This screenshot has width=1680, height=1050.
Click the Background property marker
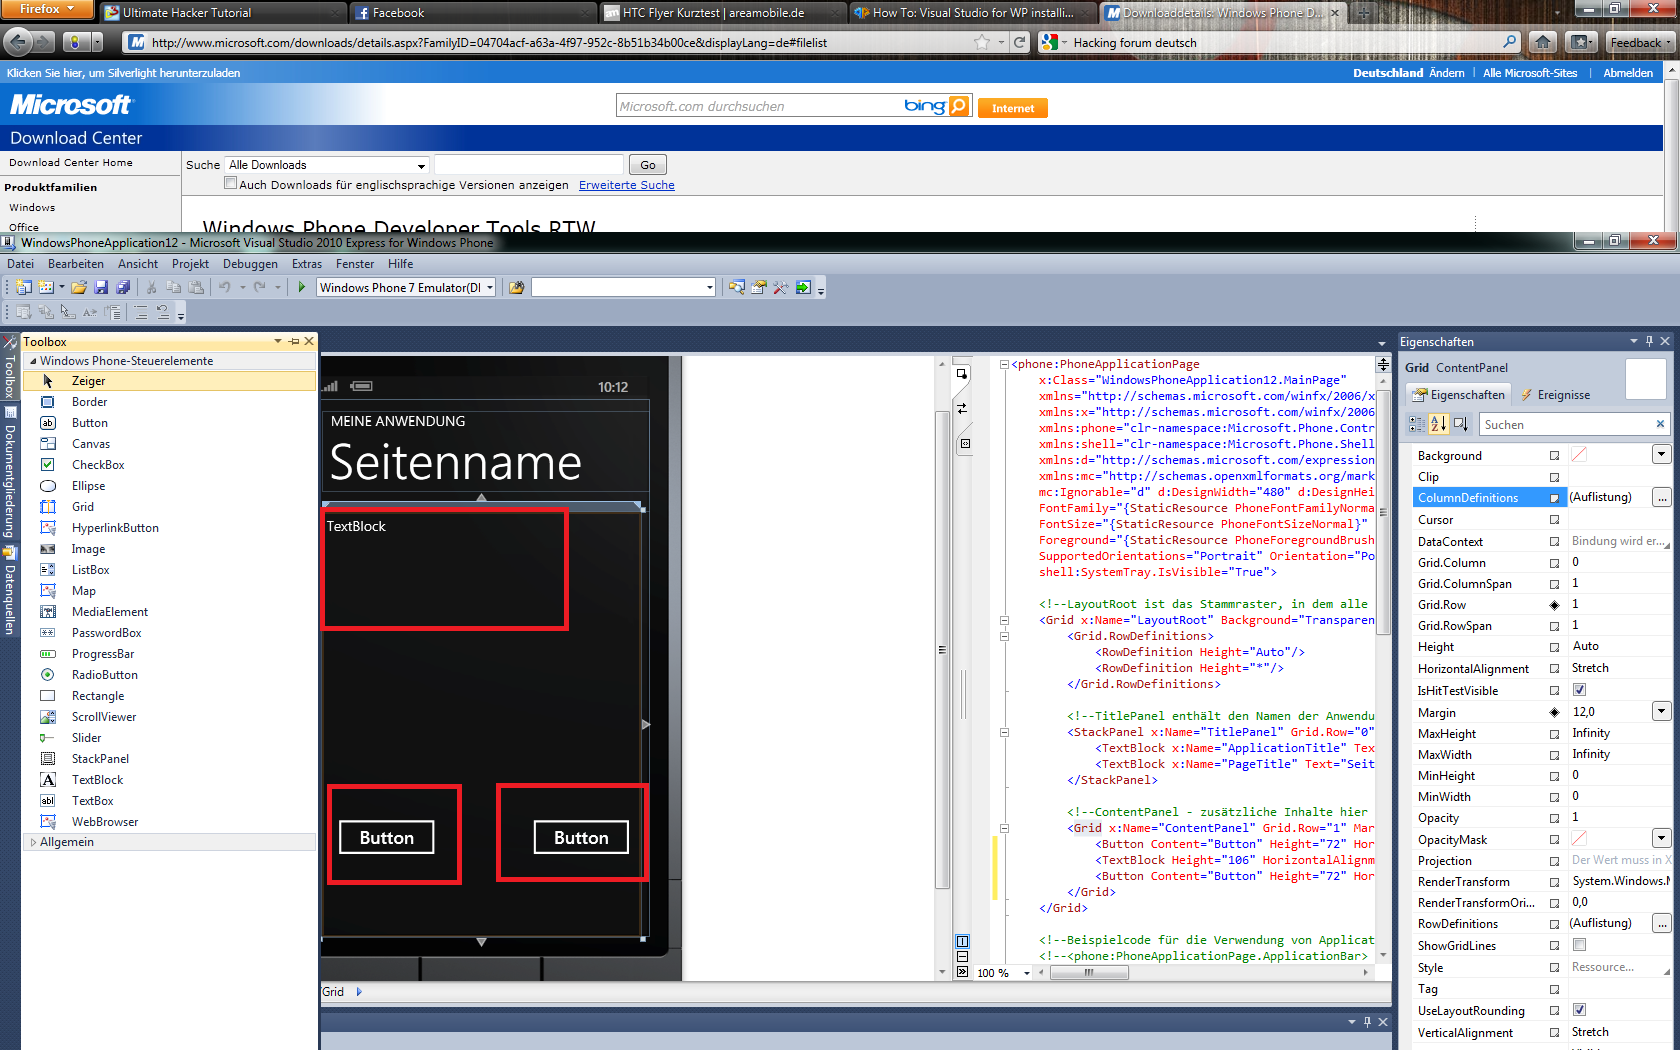(1554, 455)
